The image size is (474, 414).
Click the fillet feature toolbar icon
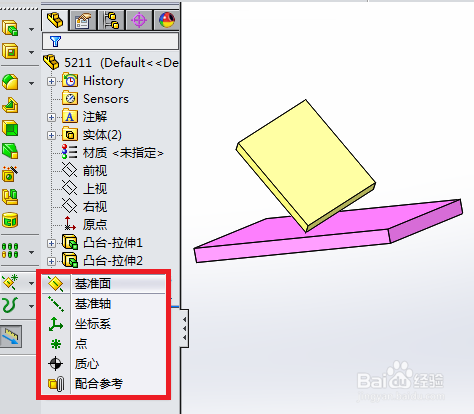coord(10,82)
